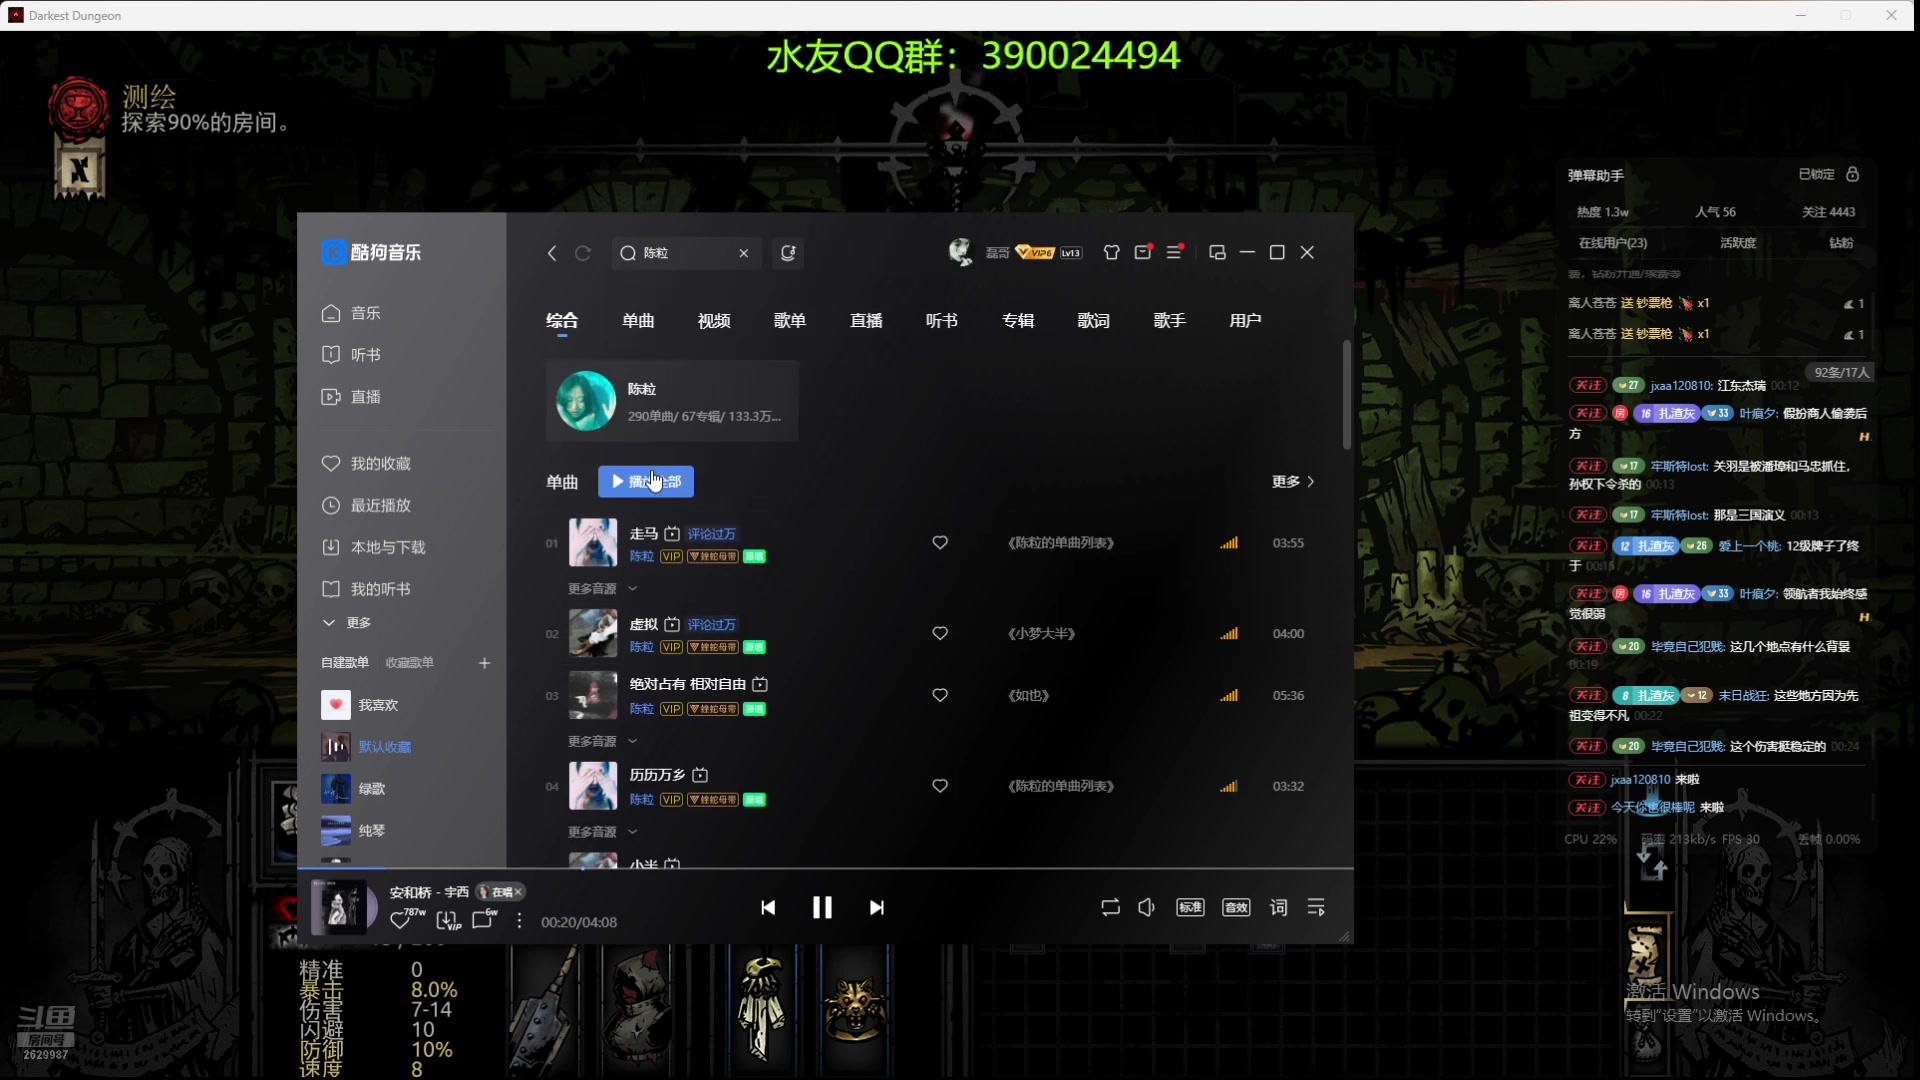Open the main menu hamburger icon
The height and width of the screenshot is (1080, 1920).
tap(1175, 252)
